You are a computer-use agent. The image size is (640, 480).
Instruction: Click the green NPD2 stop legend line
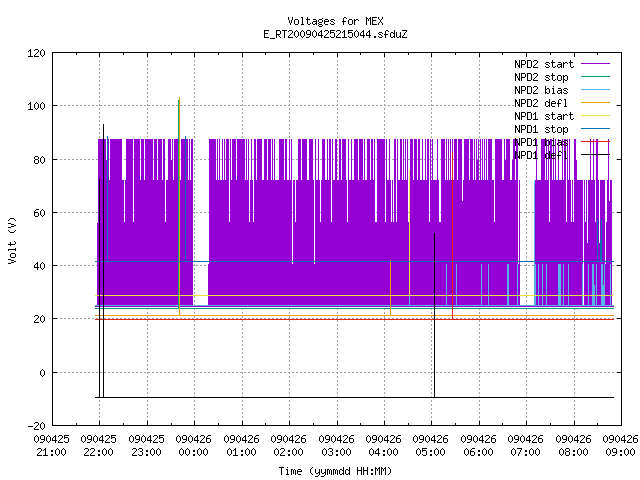(x=596, y=77)
